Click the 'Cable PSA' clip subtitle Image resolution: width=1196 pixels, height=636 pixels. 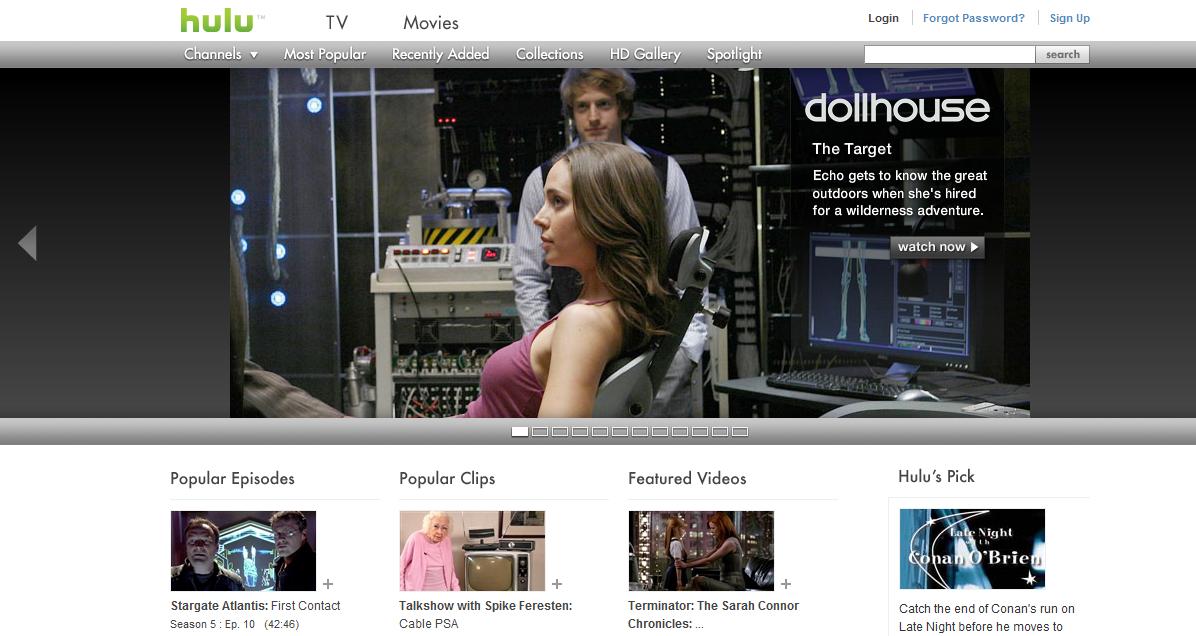[x=429, y=624]
